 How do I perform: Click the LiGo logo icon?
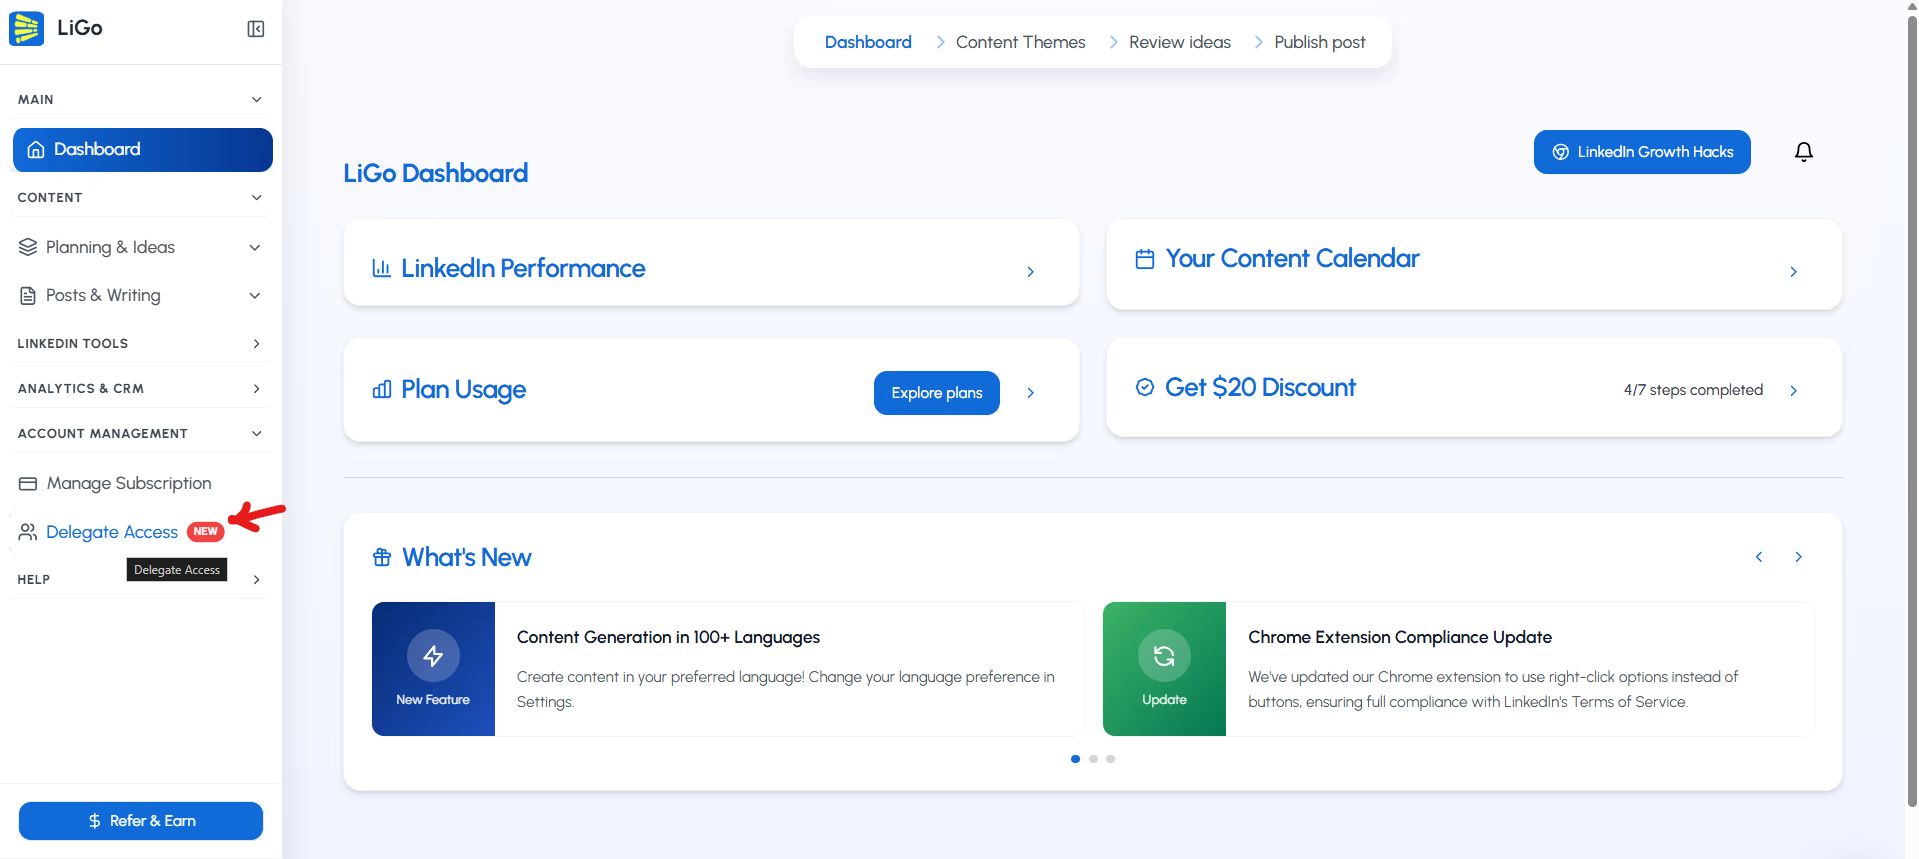26,28
